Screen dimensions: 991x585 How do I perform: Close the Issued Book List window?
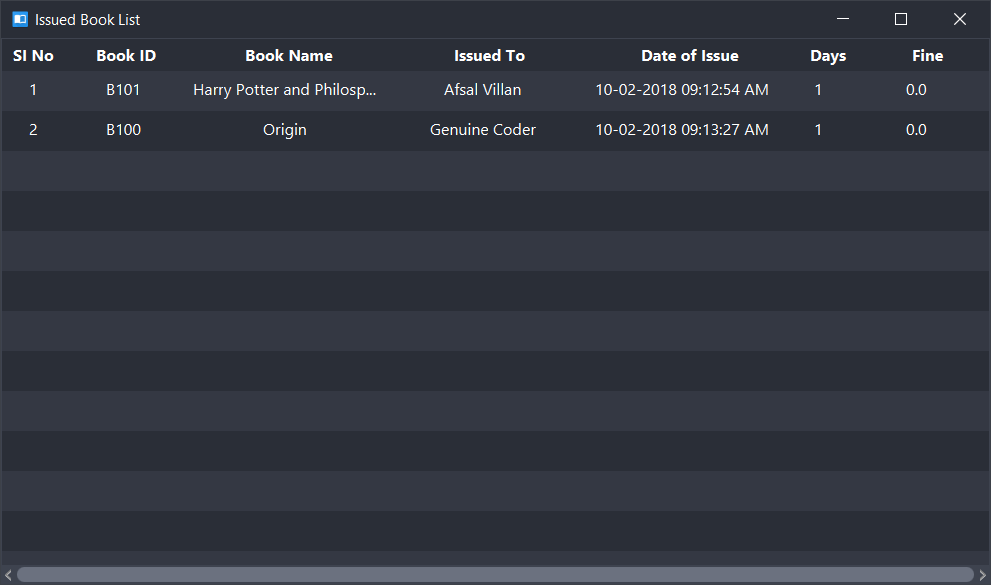959,19
